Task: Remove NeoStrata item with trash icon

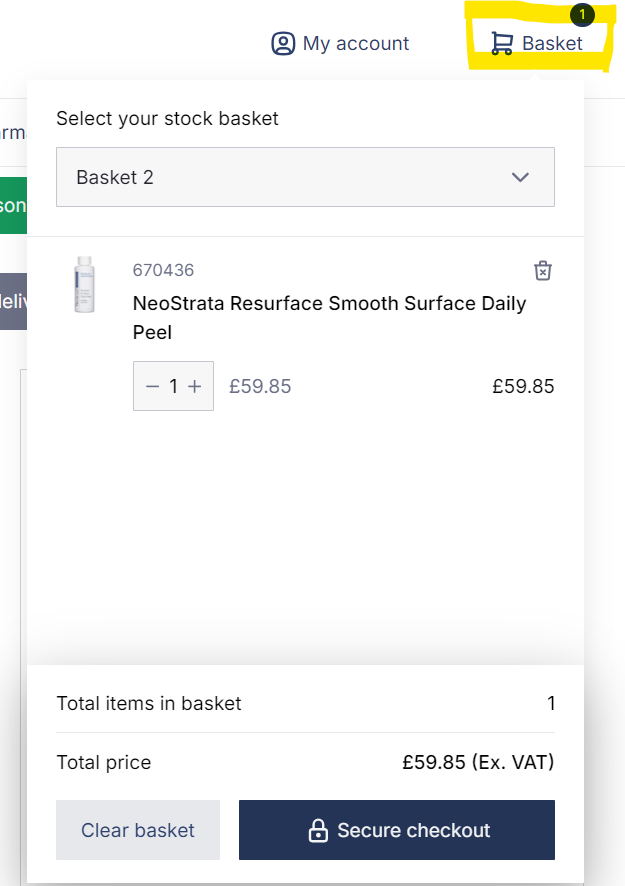Action: (x=542, y=271)
